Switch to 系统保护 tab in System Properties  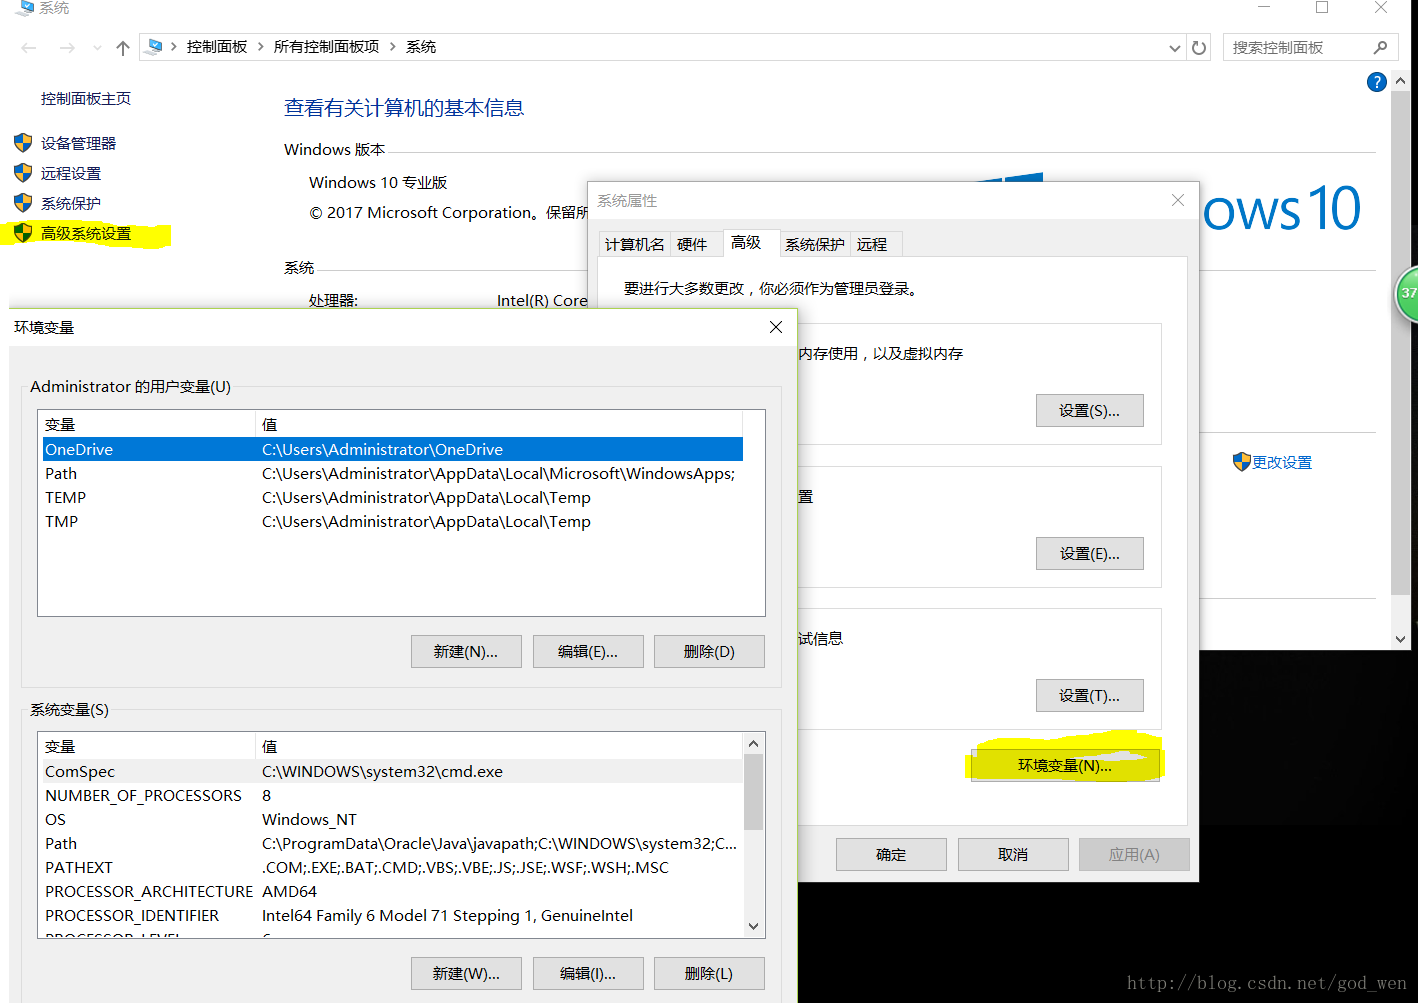[814, 244]
